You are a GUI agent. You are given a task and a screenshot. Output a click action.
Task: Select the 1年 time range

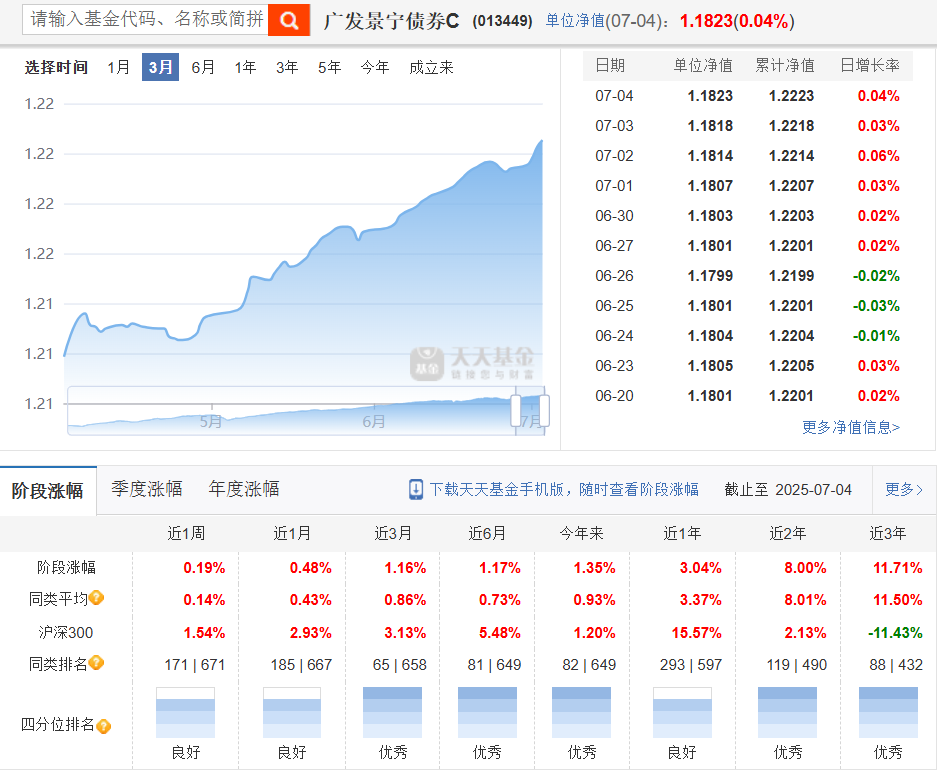coord(245,67)
